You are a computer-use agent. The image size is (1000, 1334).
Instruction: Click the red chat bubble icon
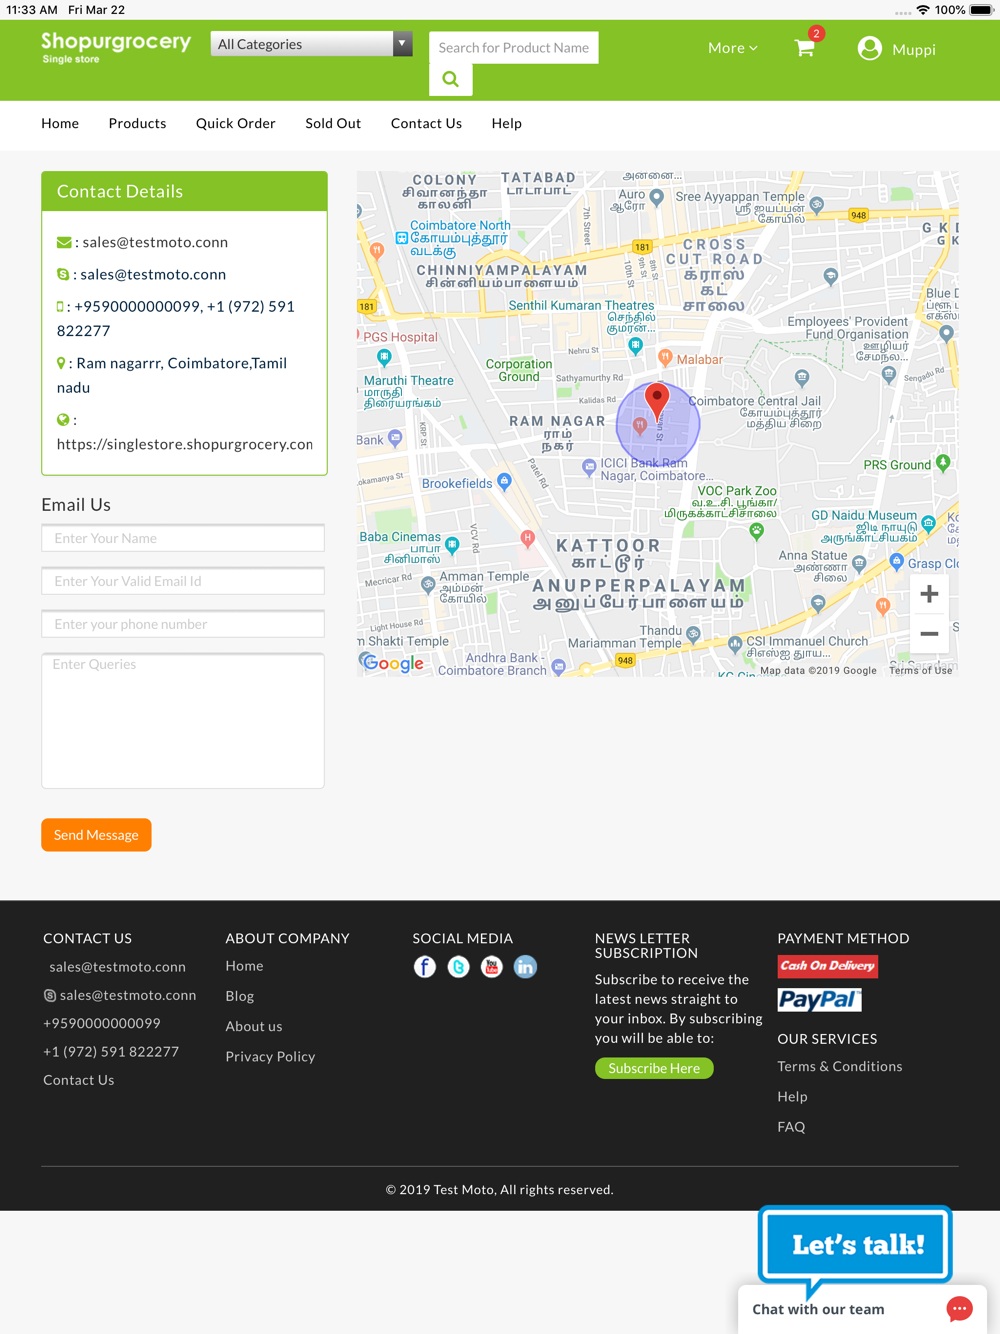(x=959, y=1309)
